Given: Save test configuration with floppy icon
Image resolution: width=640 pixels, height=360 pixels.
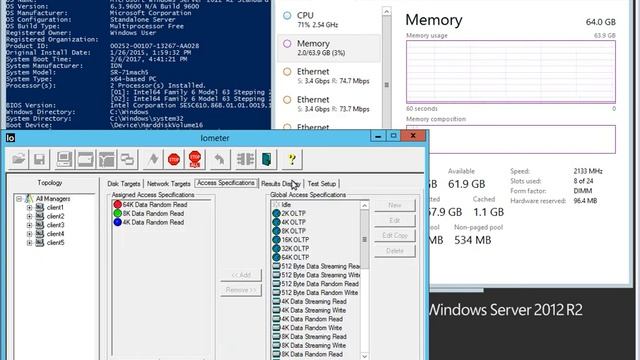Looking at the screenshot, I should tap(40, 159).
